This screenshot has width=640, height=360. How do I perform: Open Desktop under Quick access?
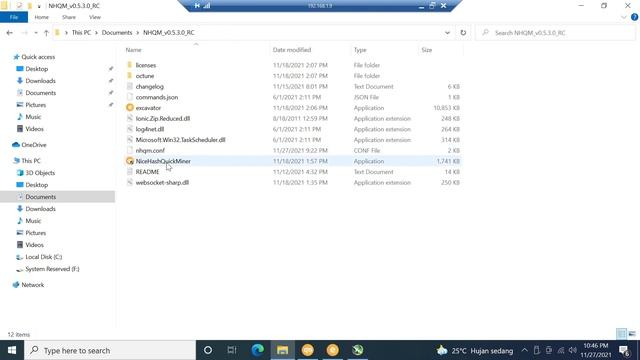37,69
